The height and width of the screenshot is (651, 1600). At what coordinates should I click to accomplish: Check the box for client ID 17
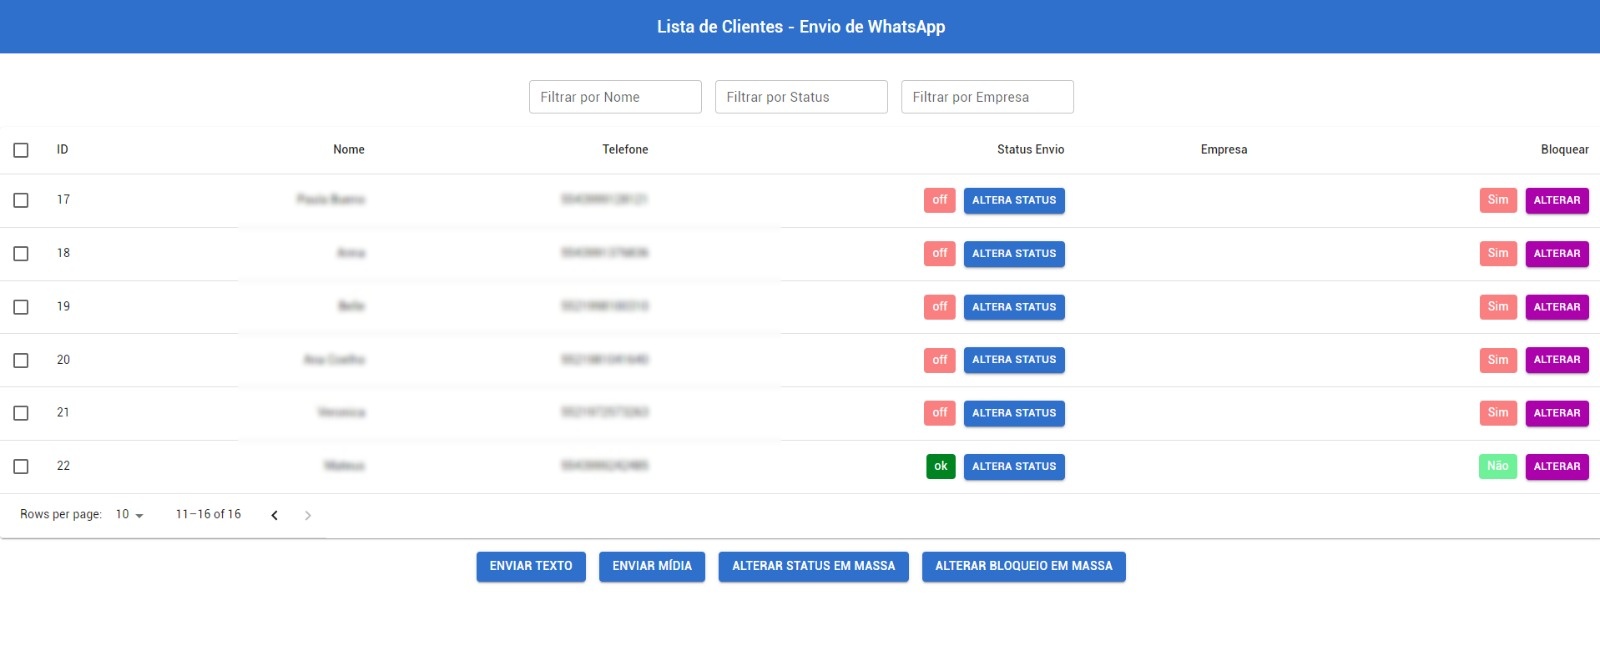[21, 200]
